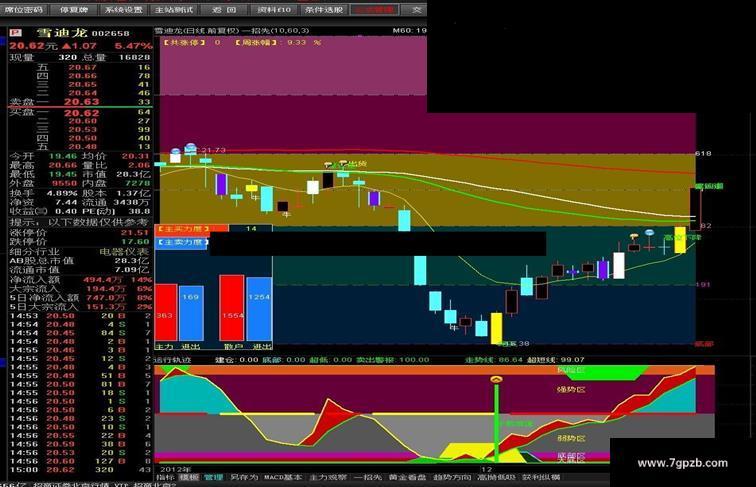
Task: Click the red 主力 bar showing 363
Action: coord(166,312)
